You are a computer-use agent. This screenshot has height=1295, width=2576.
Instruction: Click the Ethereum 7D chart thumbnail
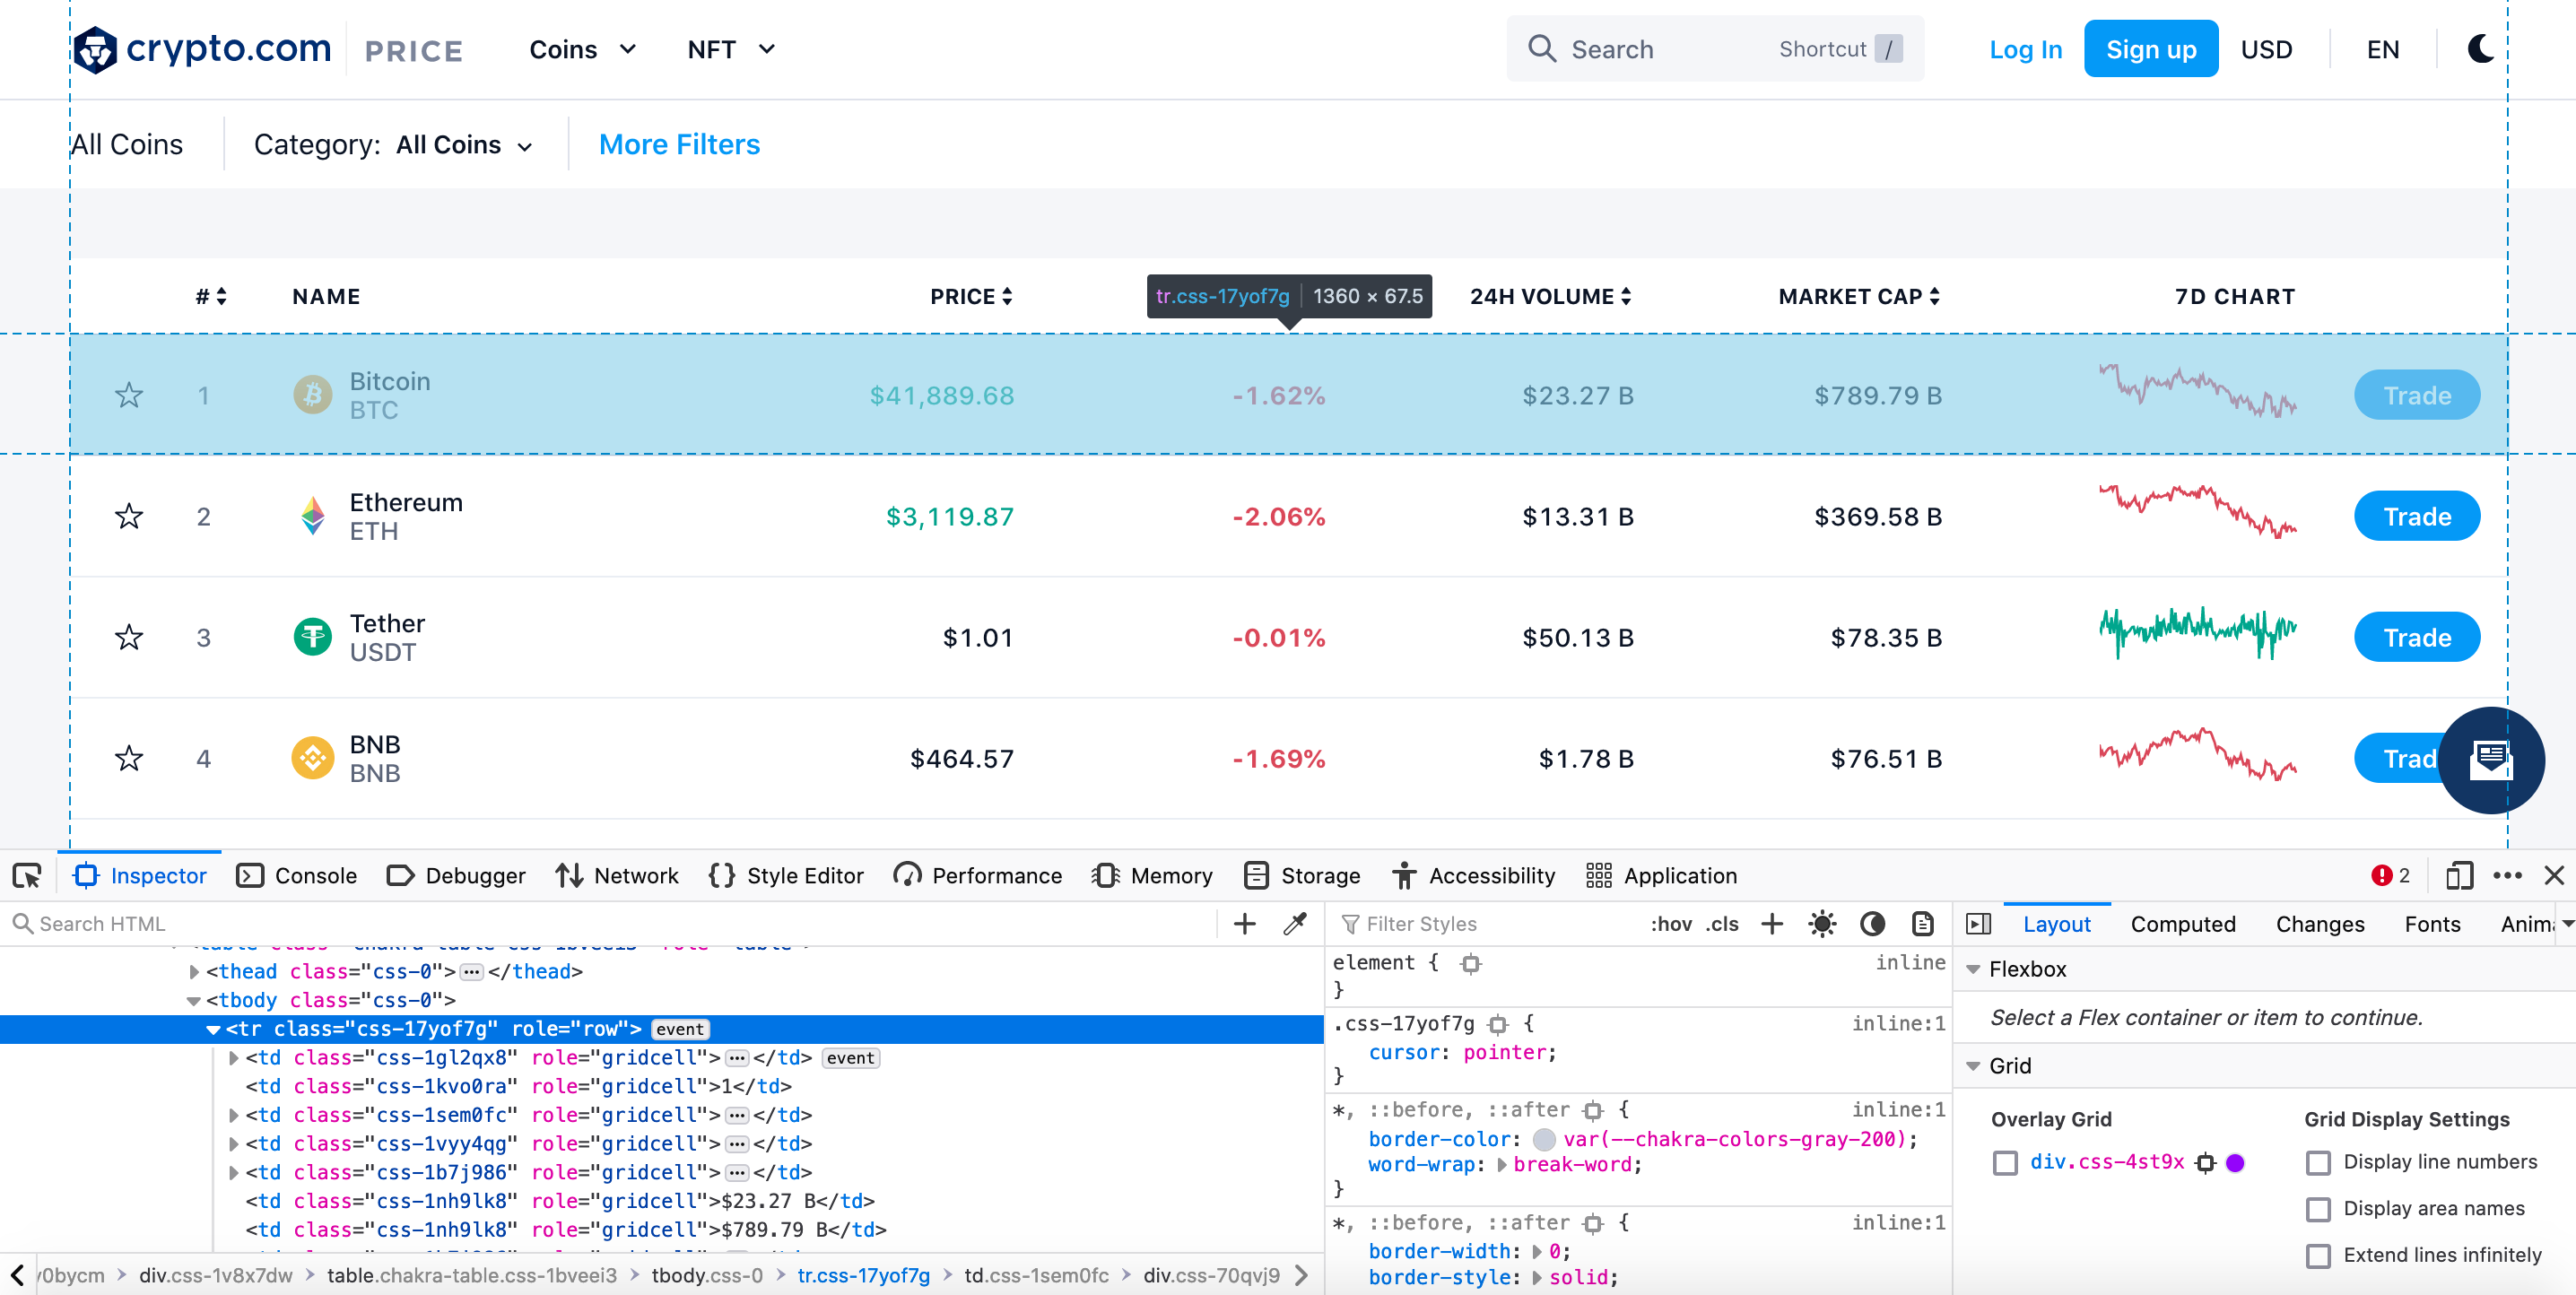point(2197,511)
